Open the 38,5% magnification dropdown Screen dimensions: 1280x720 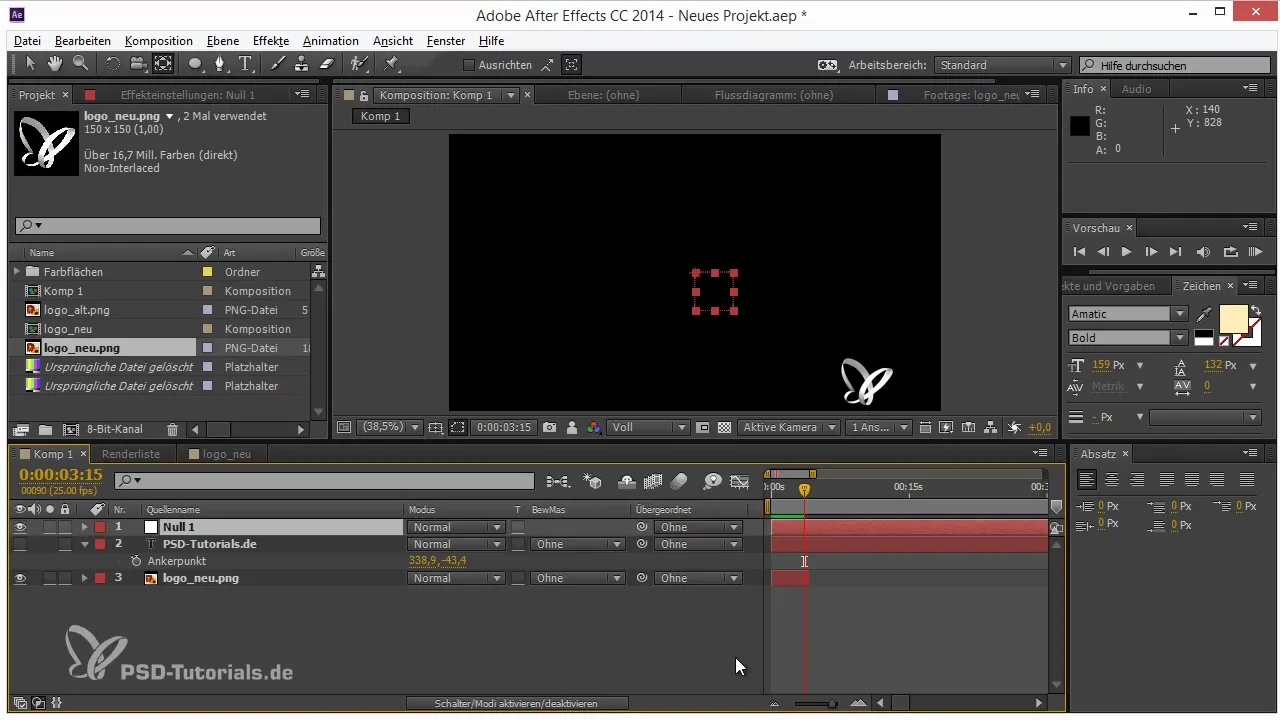click(388, 427)
